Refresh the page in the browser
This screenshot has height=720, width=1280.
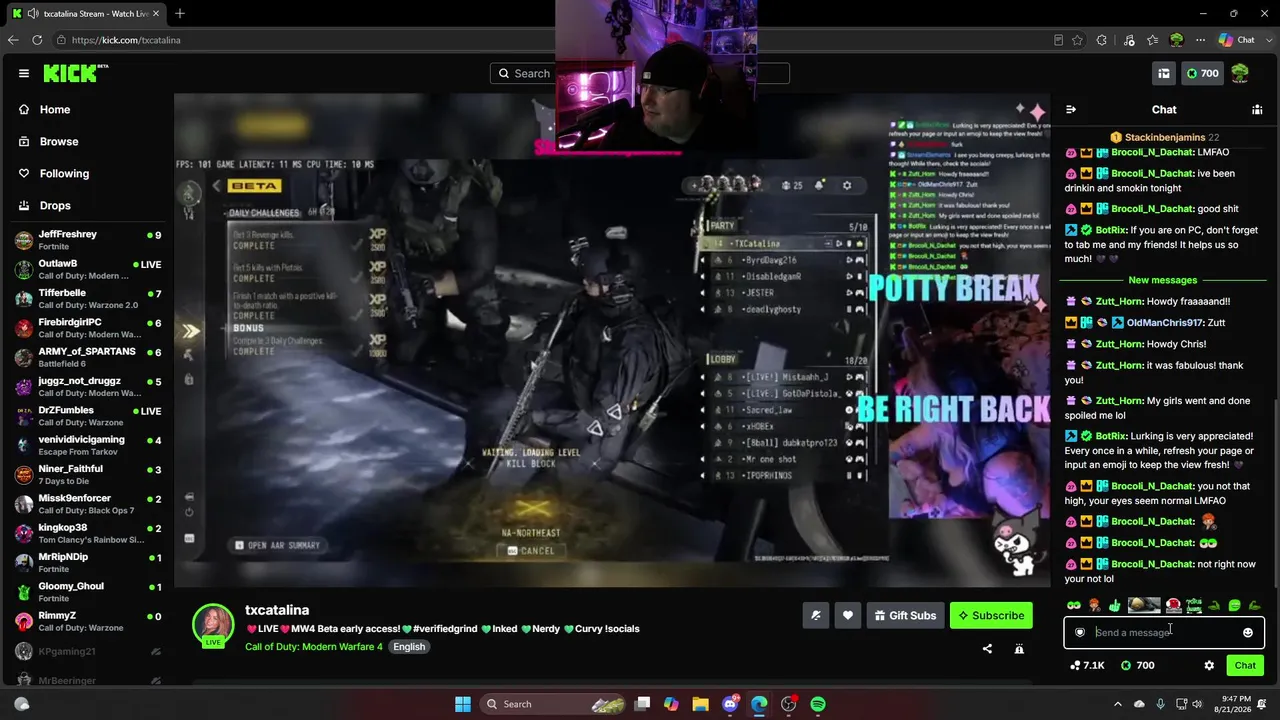click(x=37, y=40)
